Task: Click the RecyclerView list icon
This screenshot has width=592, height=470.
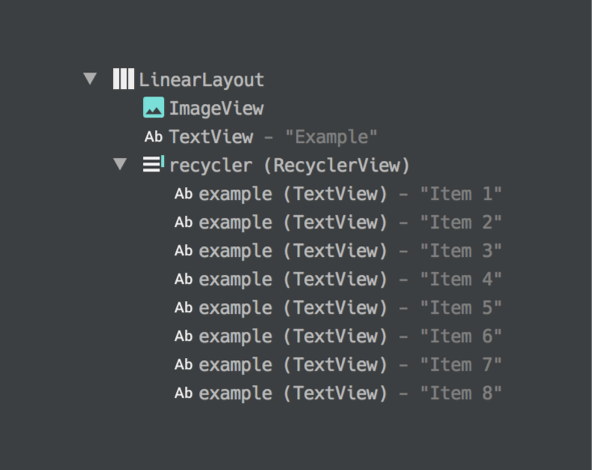Action: pyautogui.click(x=153, y=164)
